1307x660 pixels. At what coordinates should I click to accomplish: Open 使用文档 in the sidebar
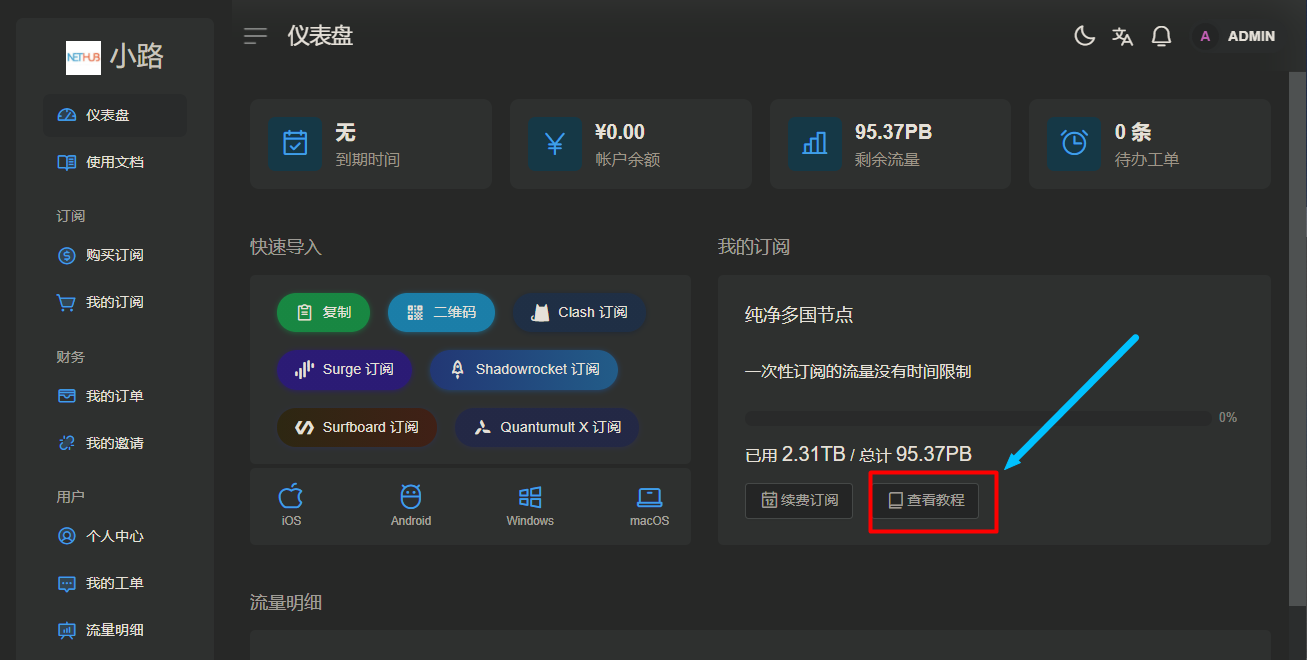[x=114, y=162]
